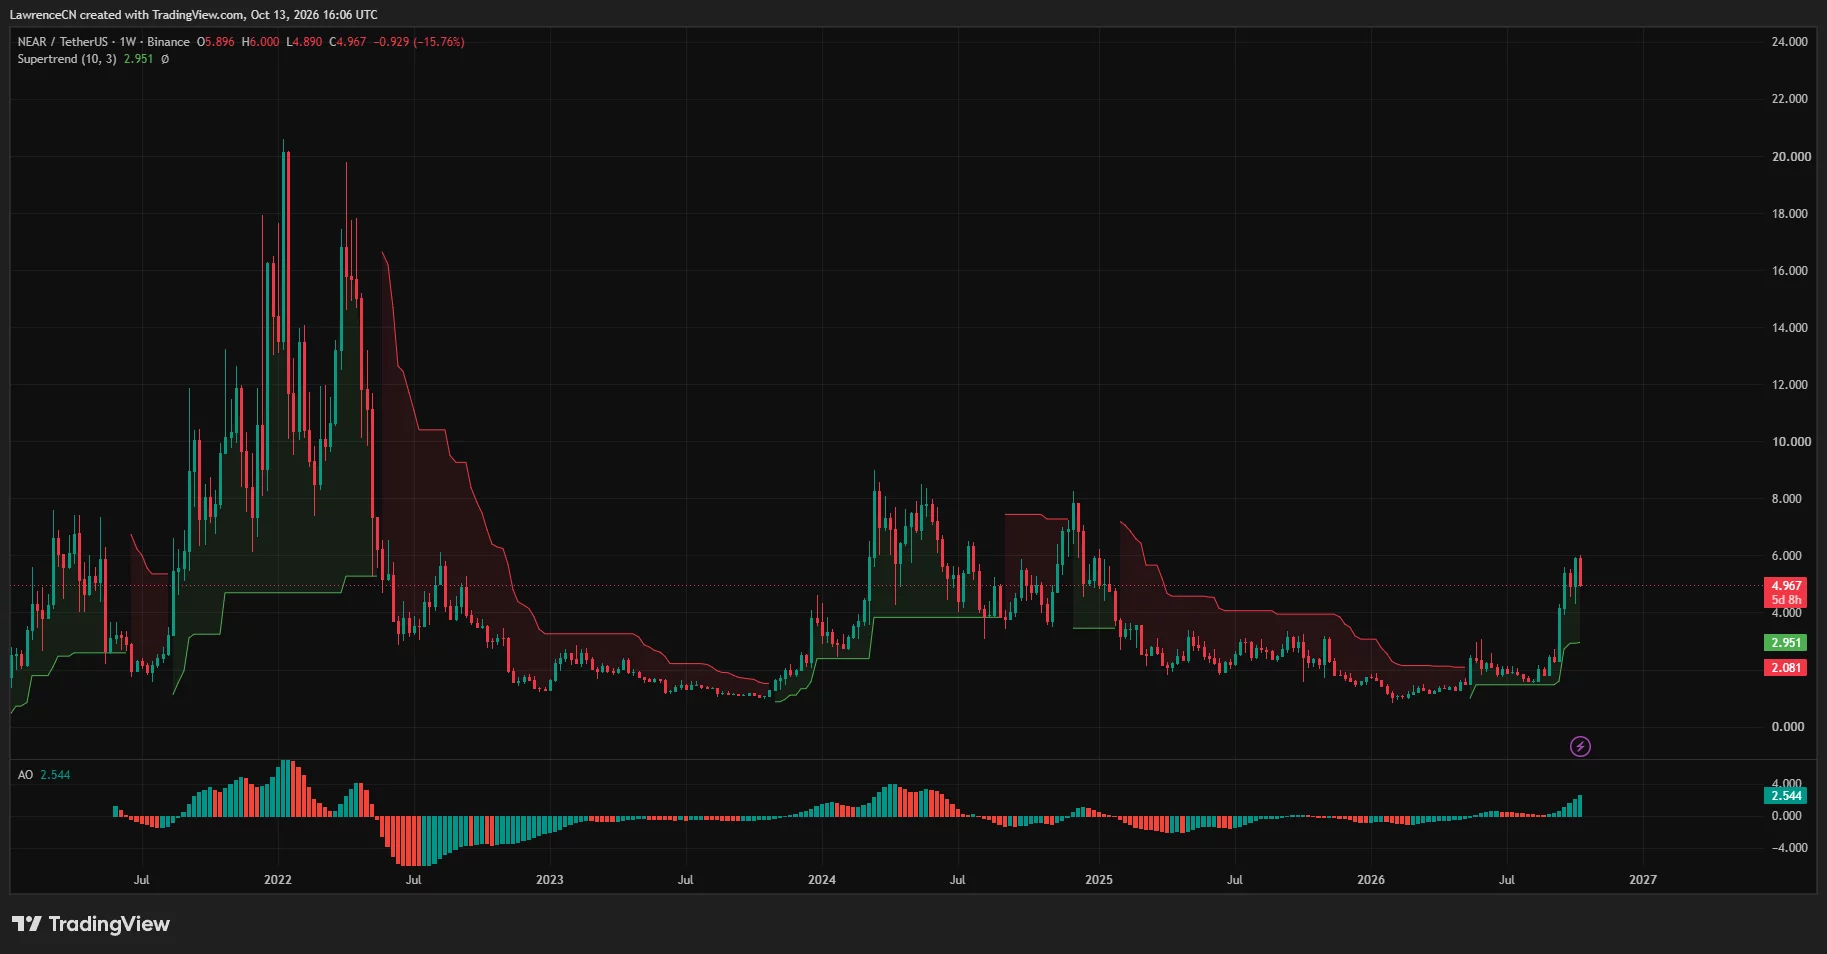Click the red 2.081 price tag
This screenshot has height=954, width=1827.
click(x=1785, y=668)
